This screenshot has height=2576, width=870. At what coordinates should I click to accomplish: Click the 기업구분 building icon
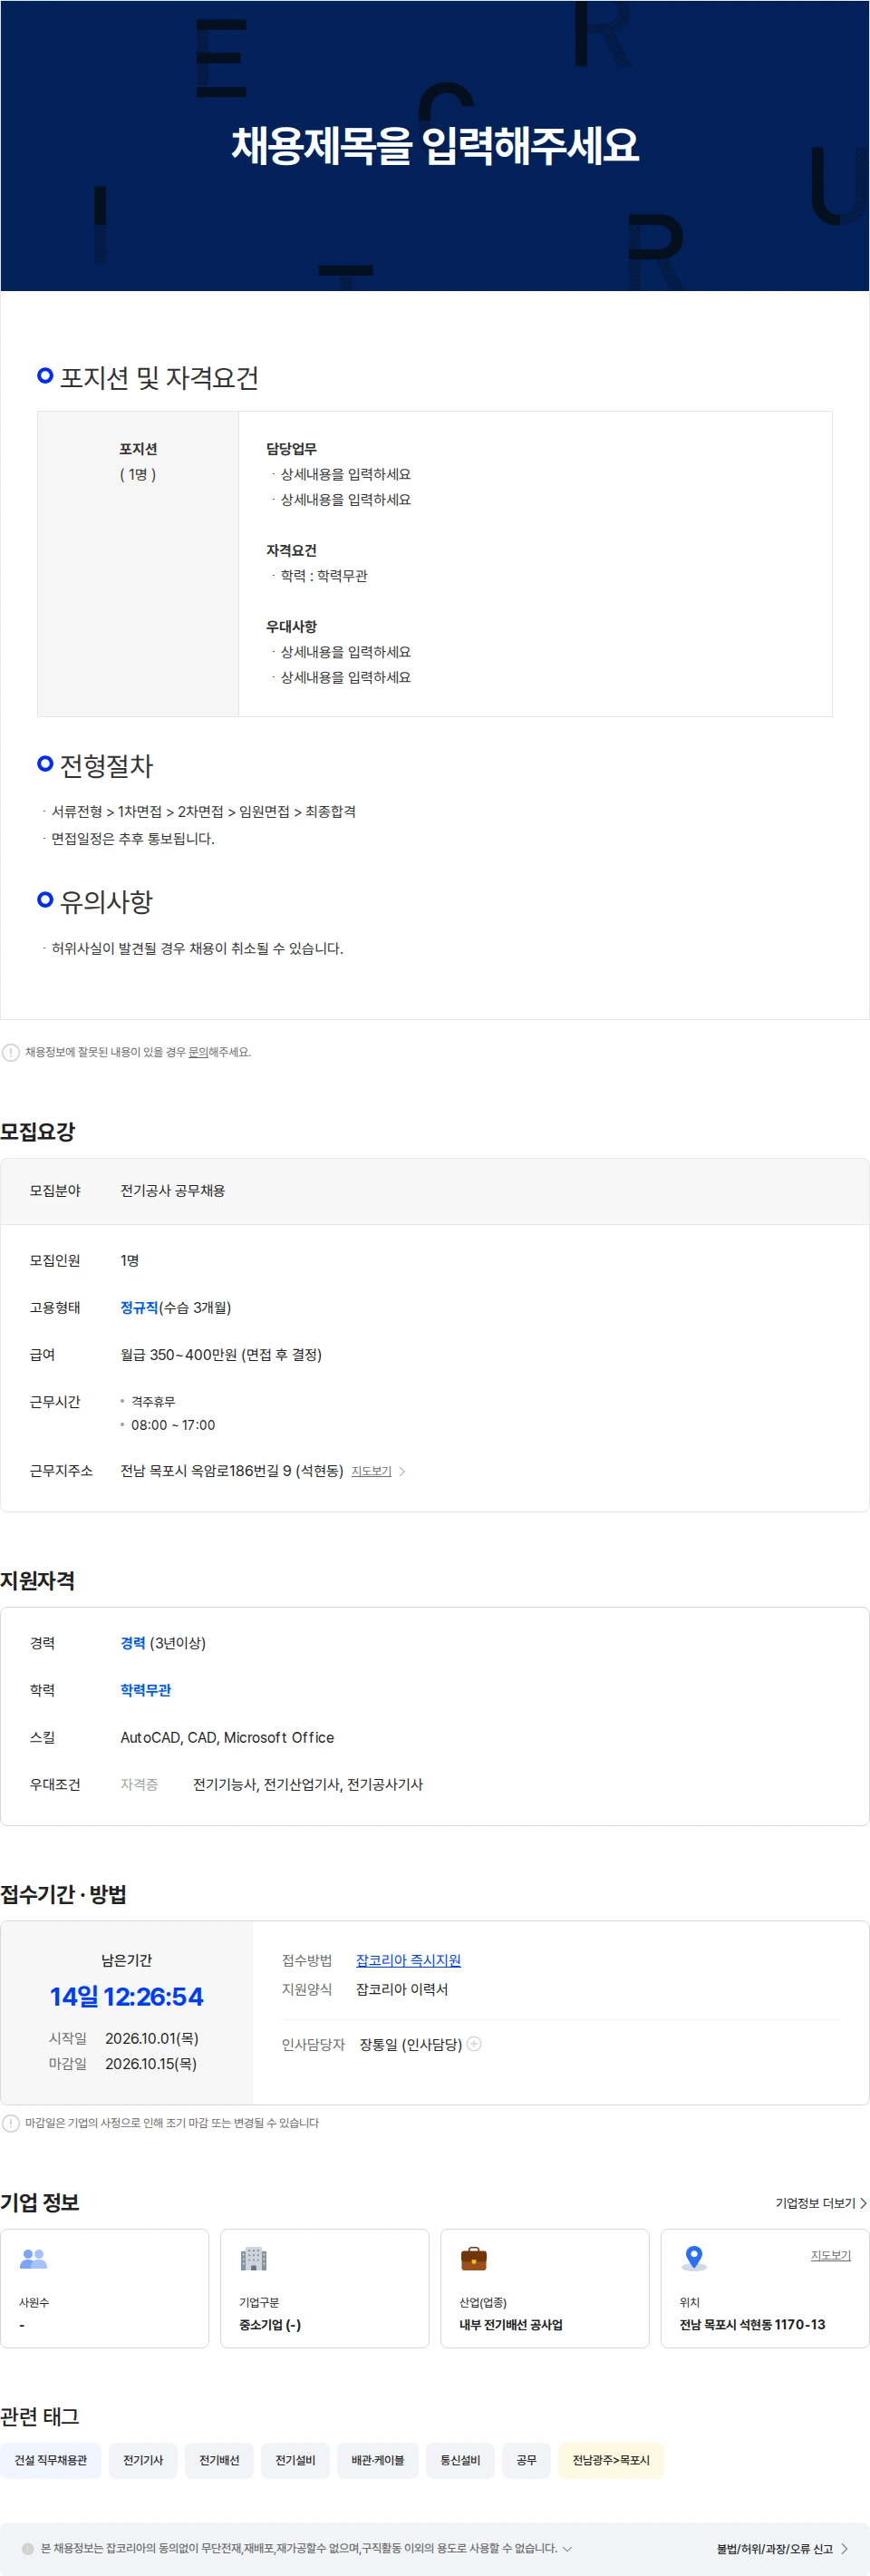[x=254, y=2258]
